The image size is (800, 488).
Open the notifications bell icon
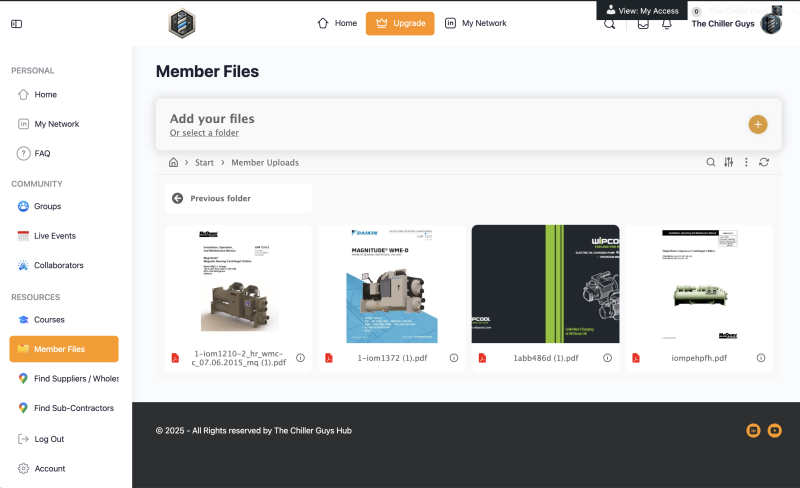(x=667, y=24)
